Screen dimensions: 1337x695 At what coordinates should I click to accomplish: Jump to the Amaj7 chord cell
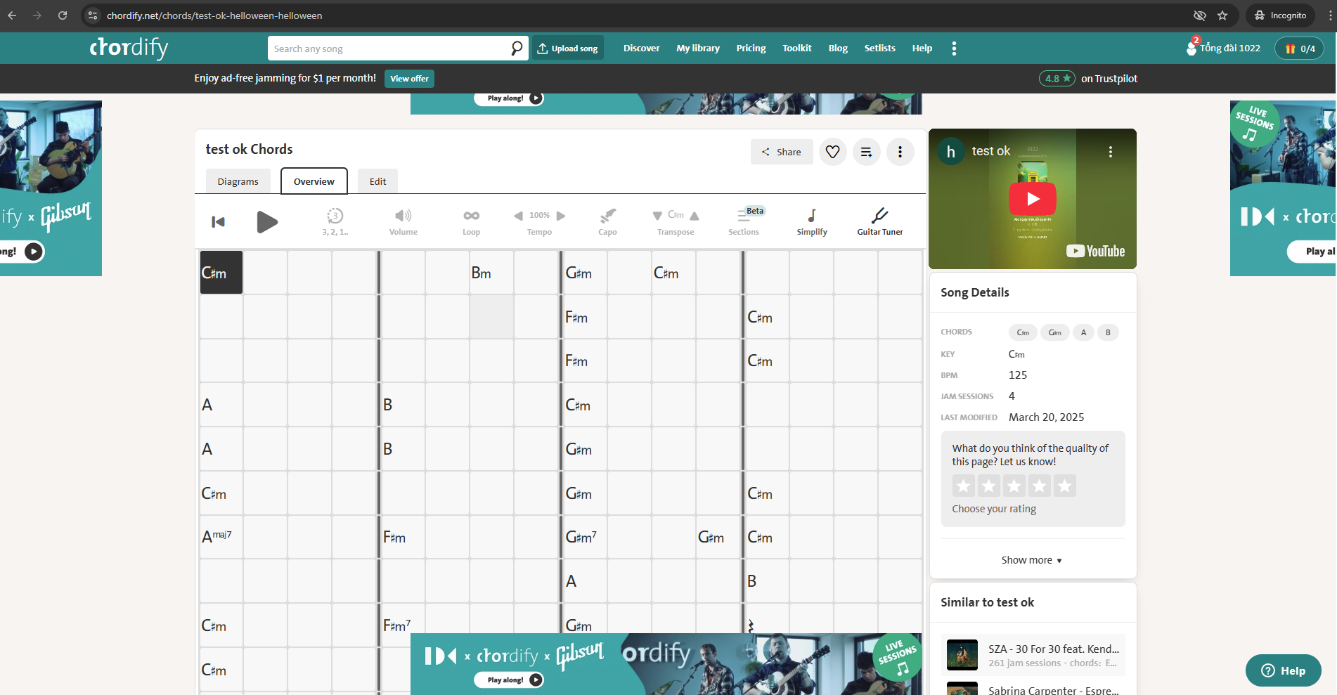click(221, 537)
